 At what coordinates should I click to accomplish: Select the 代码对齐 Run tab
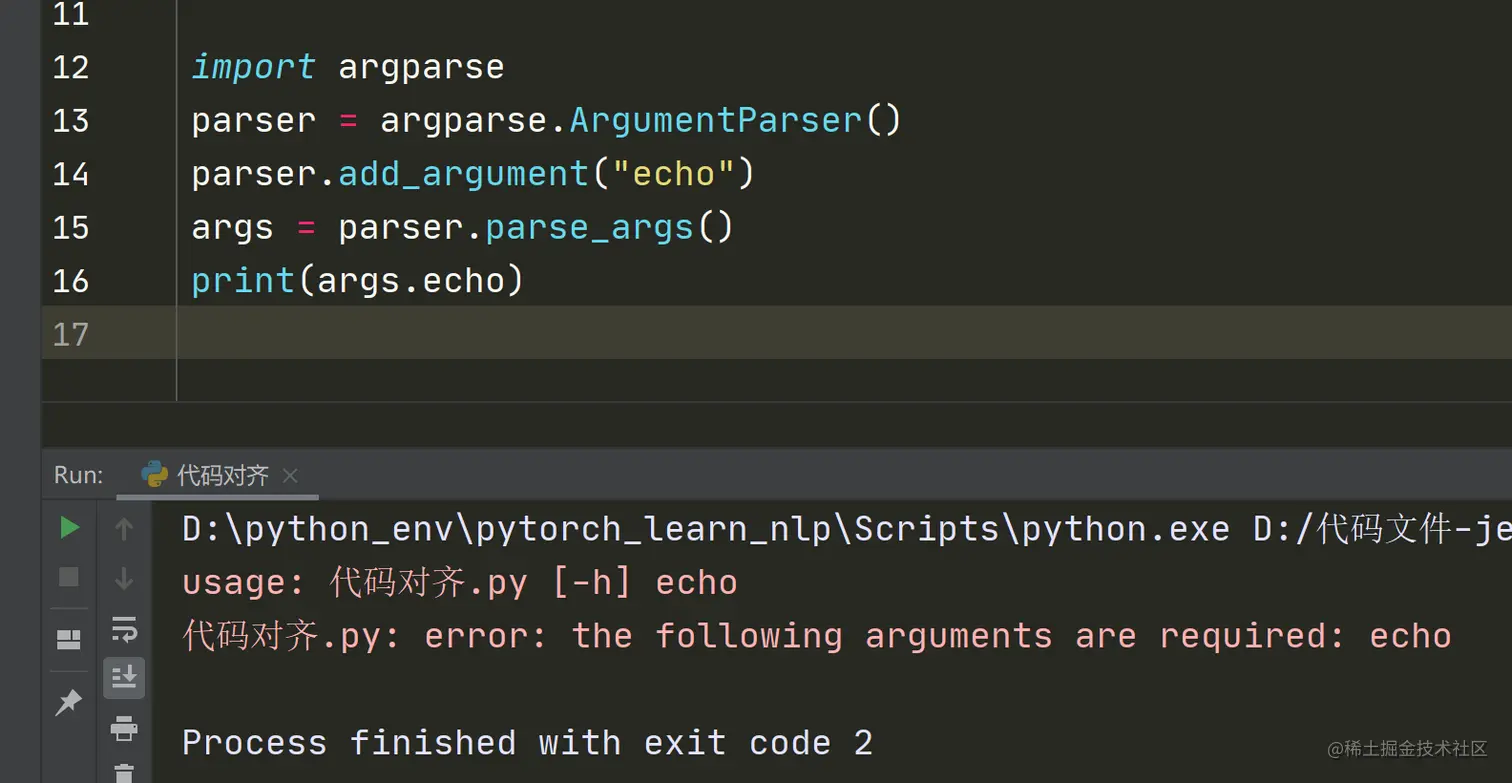point(222,475)
